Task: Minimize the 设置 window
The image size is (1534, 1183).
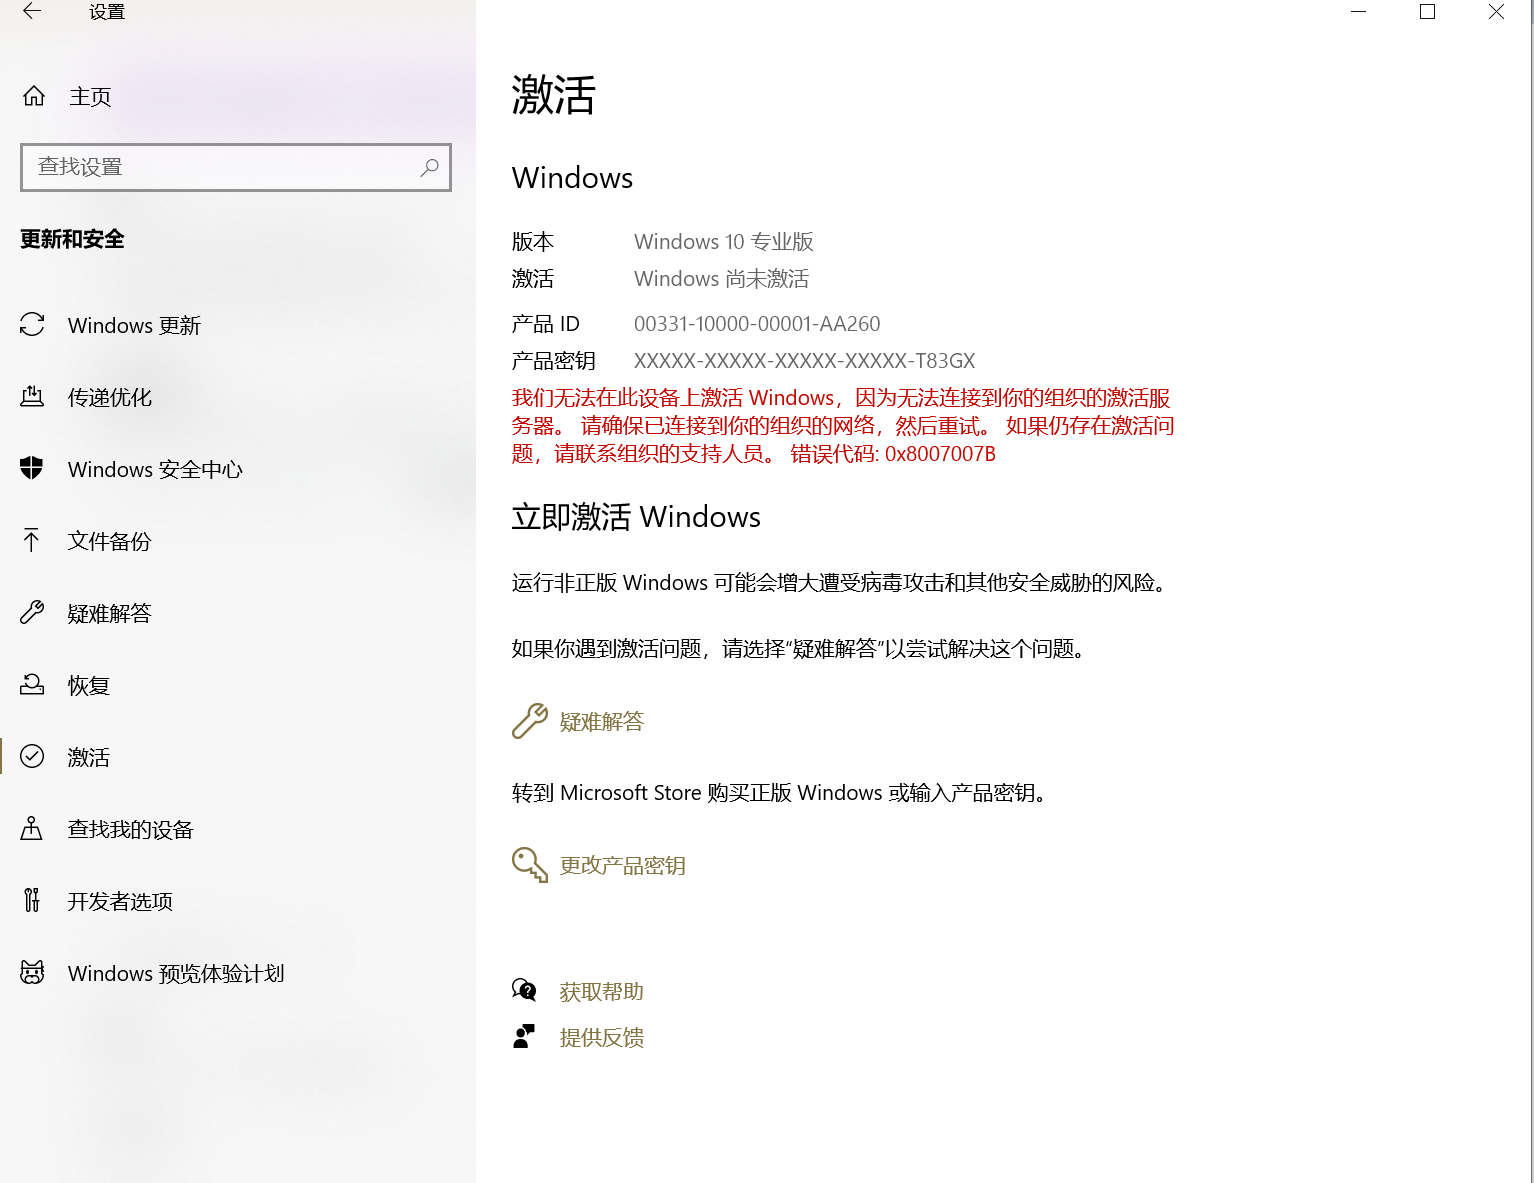Action: (x=1358, y=12)
